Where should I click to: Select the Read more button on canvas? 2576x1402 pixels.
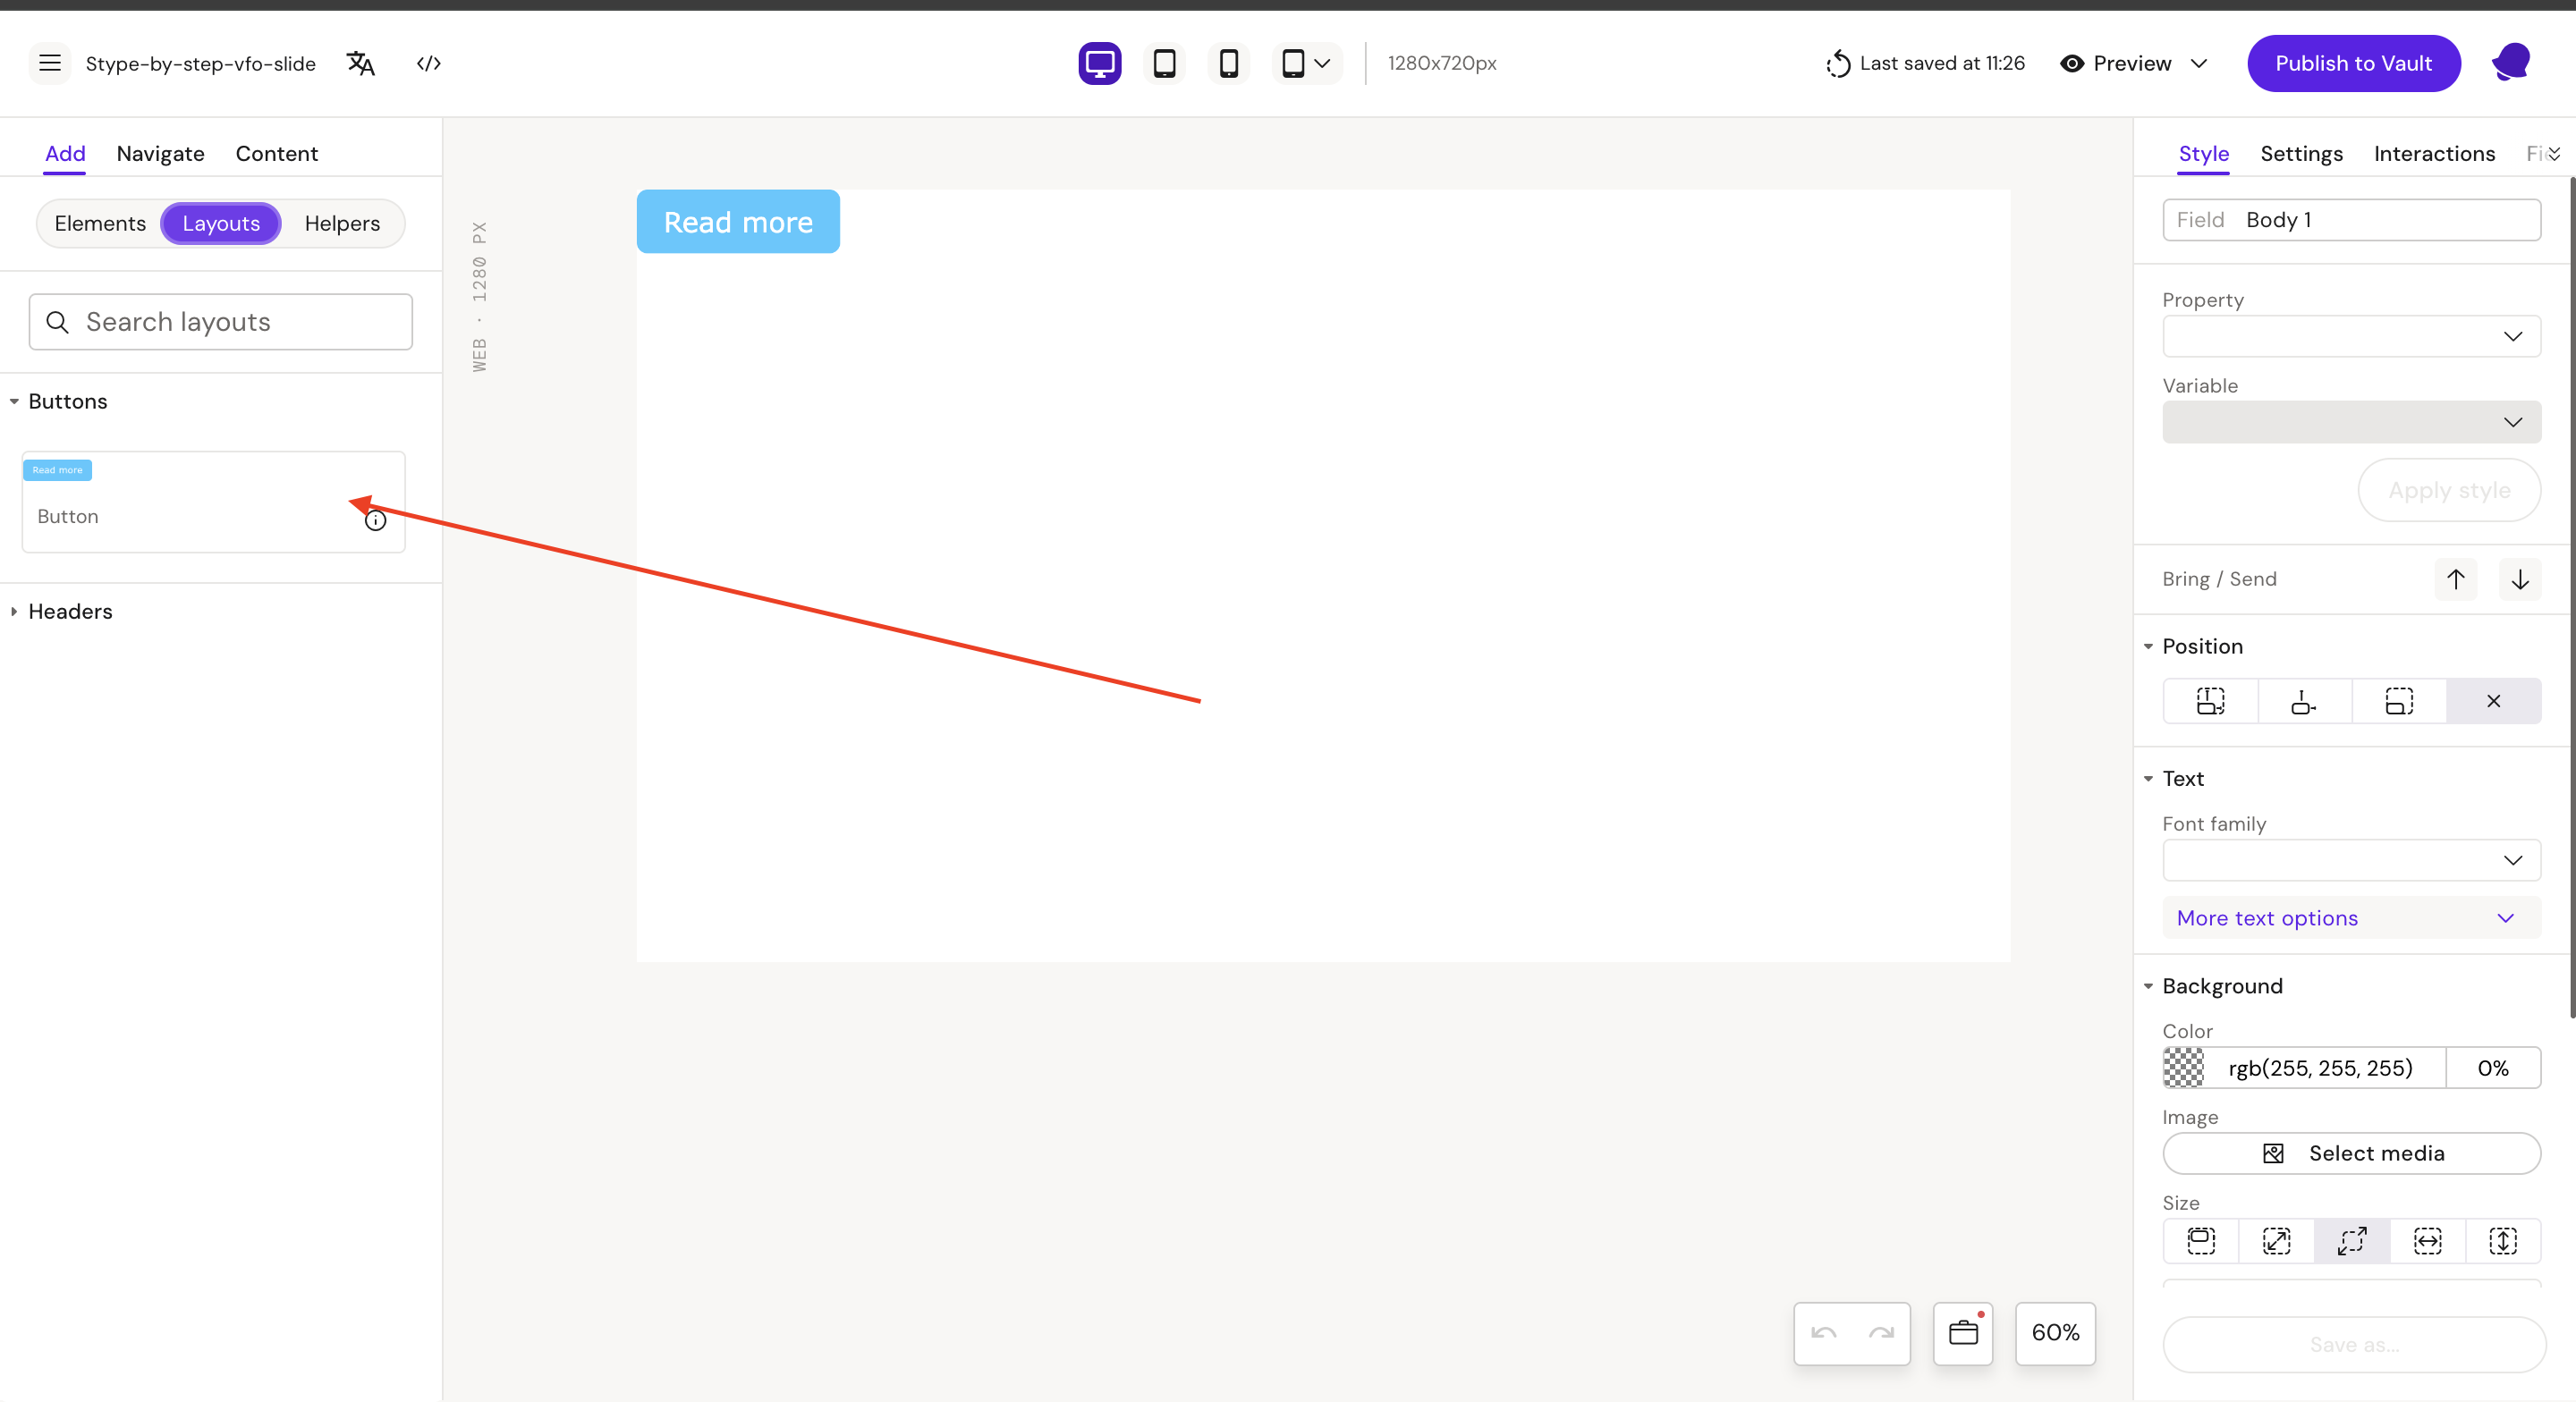[x=738, y=222]
